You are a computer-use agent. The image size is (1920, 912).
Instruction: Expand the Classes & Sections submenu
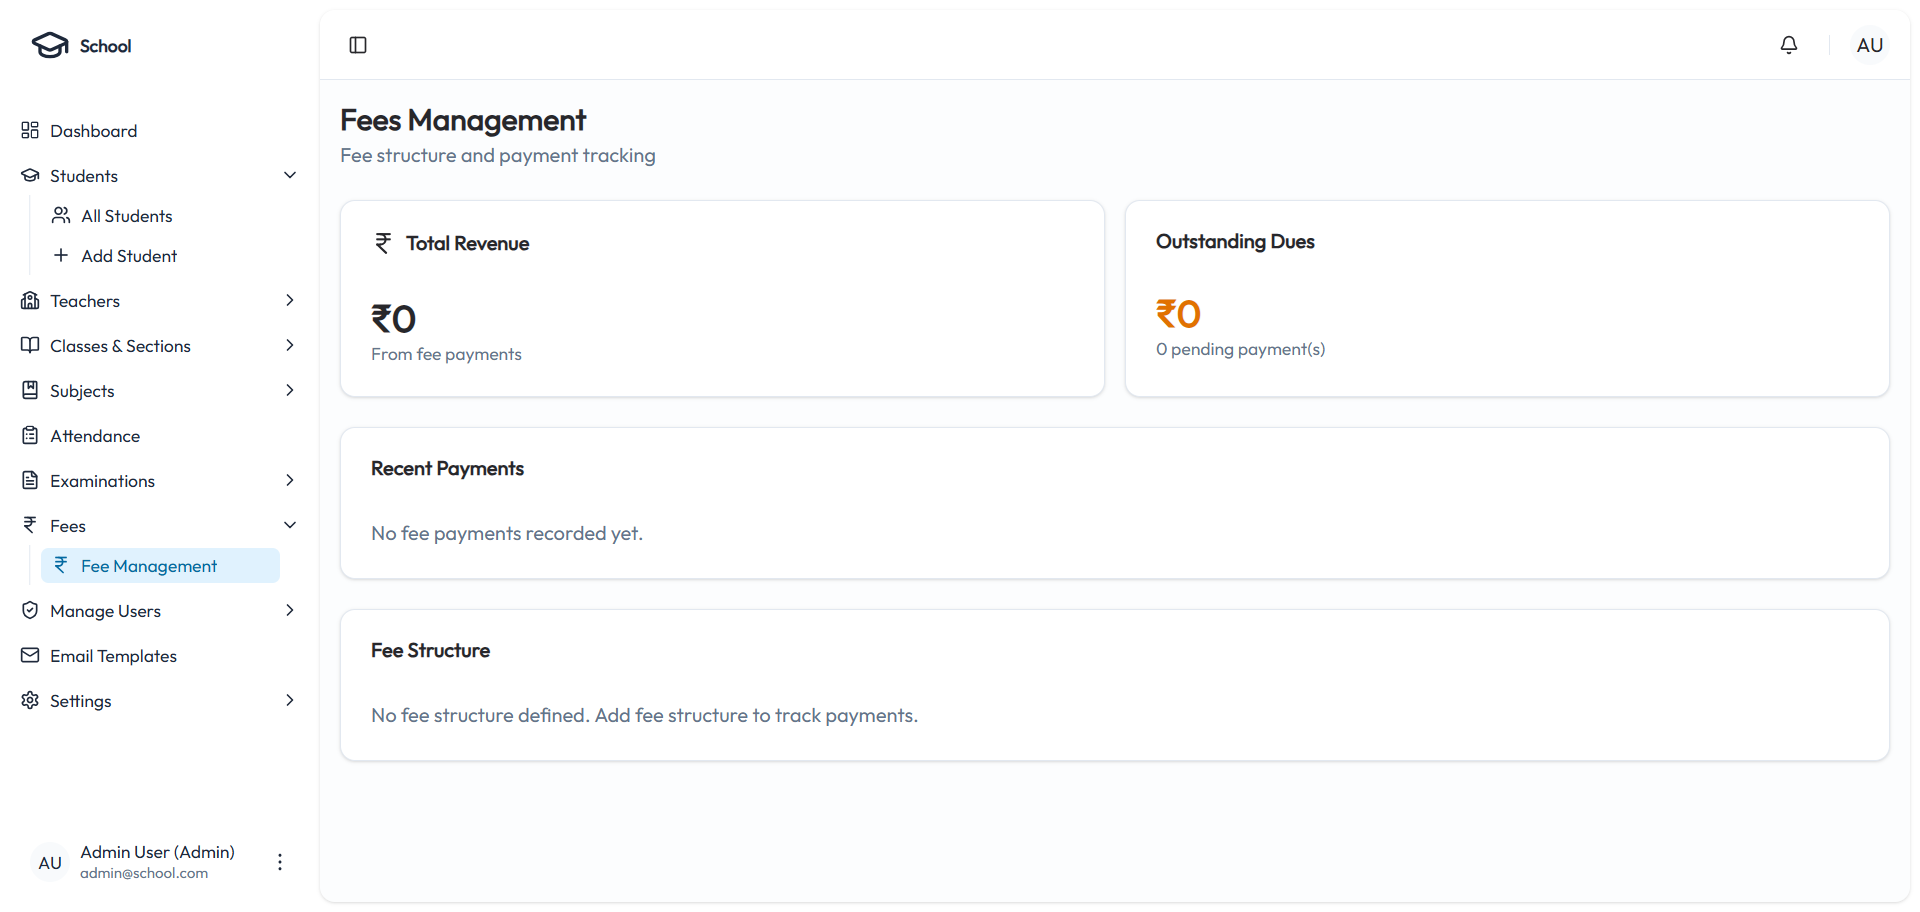(x=290, y=346)
